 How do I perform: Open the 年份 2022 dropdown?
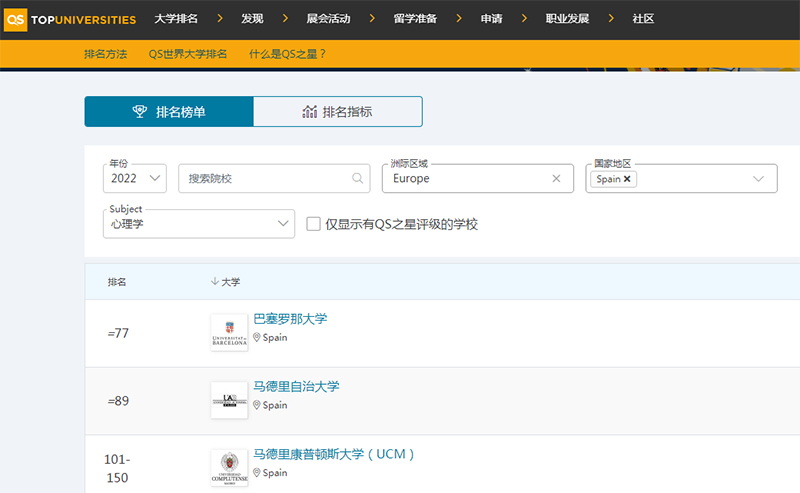pyautogui.click(x=135, y=178)
